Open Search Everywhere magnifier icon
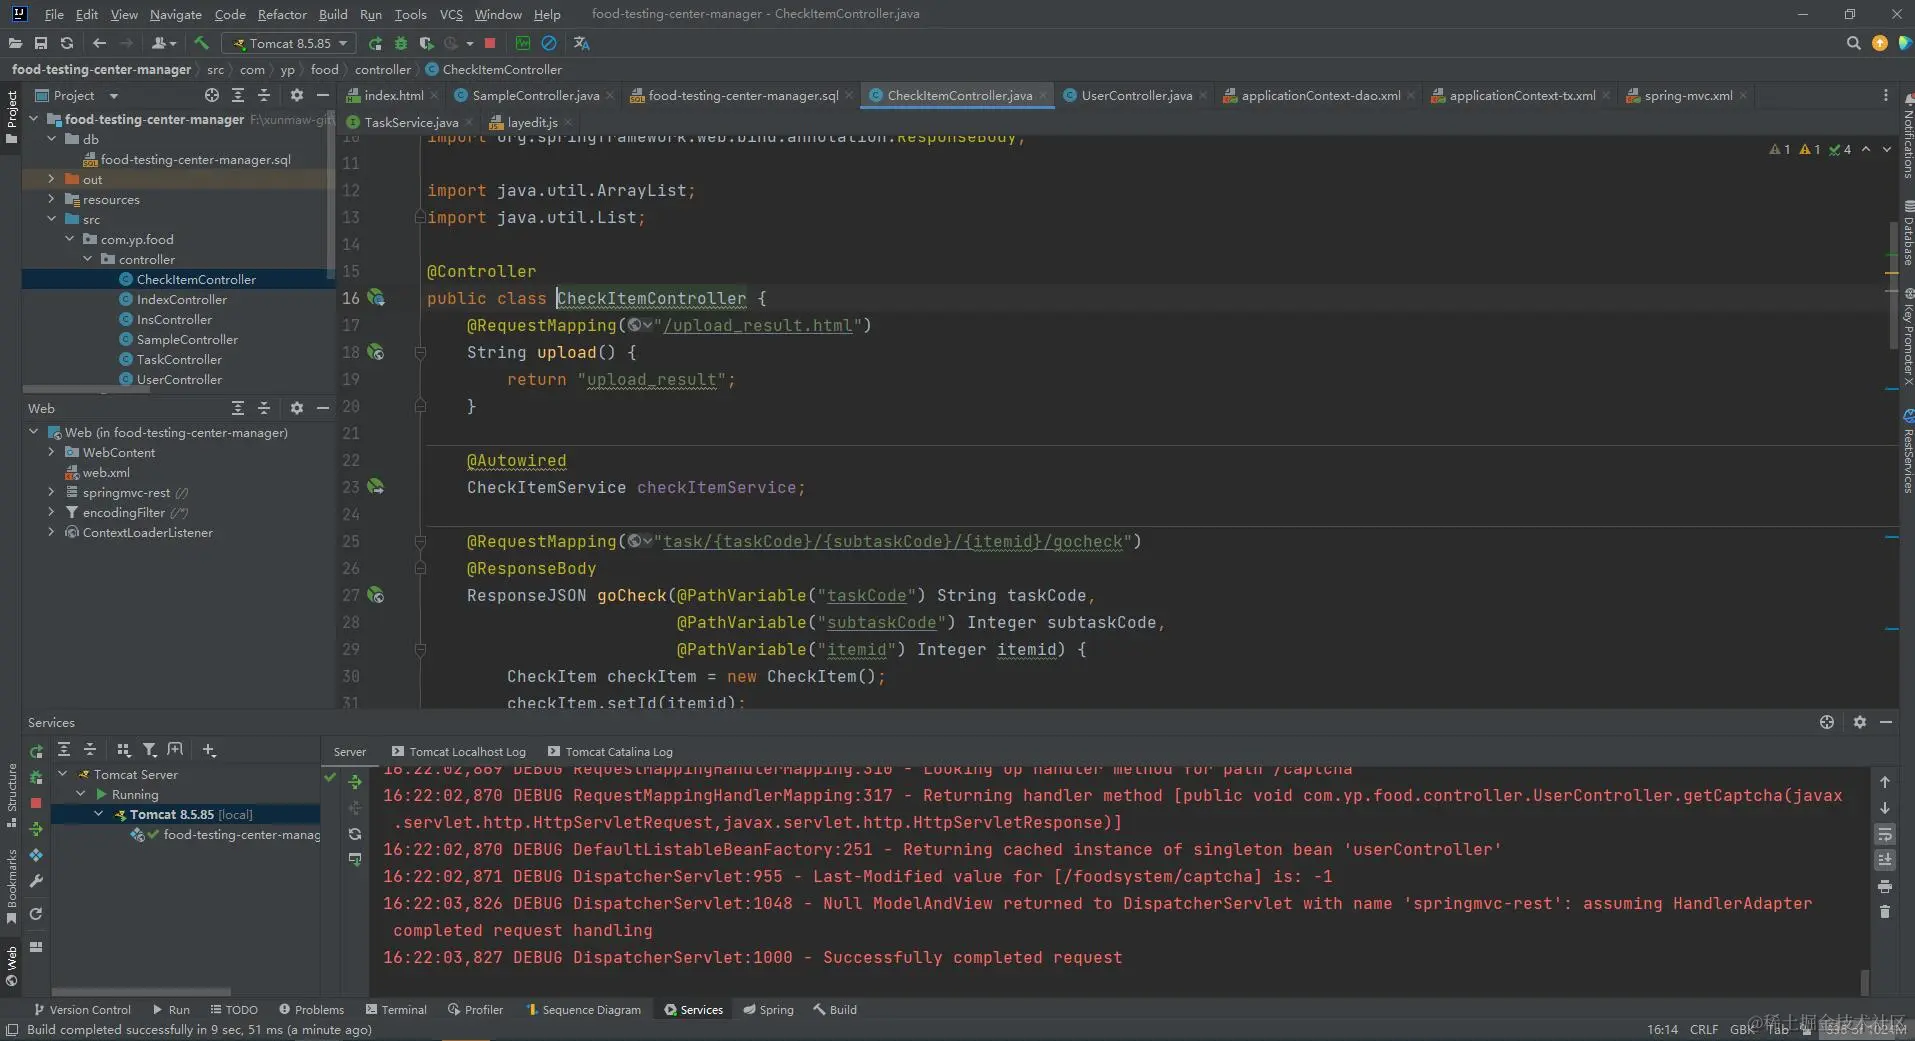This screenshot has width=1915, height=1041. (1853, 43)
